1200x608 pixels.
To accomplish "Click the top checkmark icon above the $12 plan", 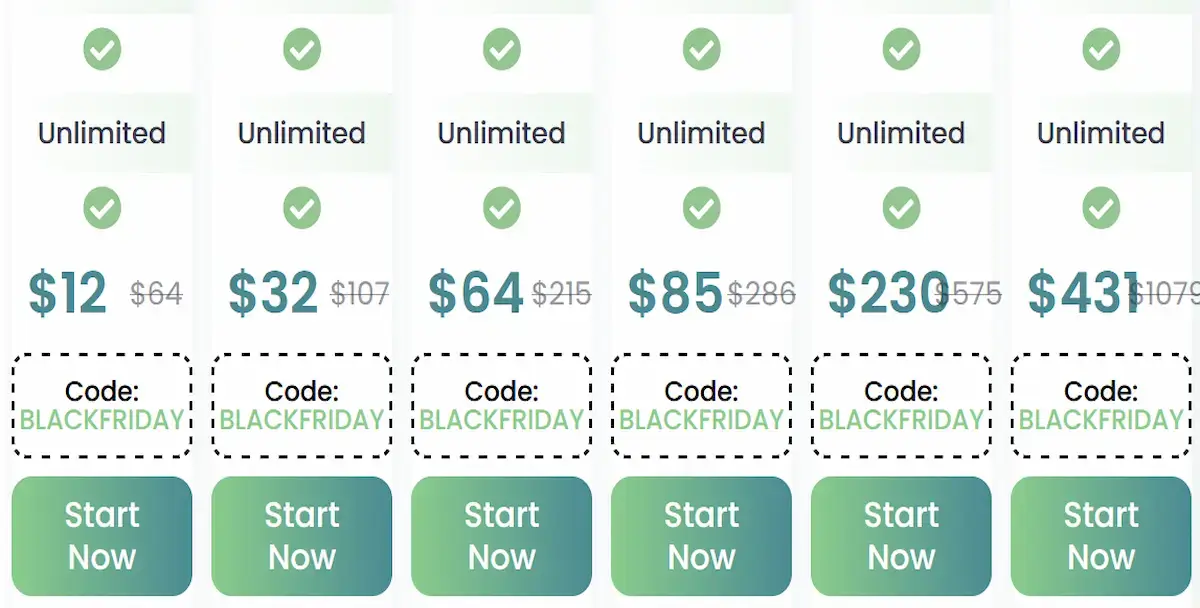I will (x=102, y=48).
